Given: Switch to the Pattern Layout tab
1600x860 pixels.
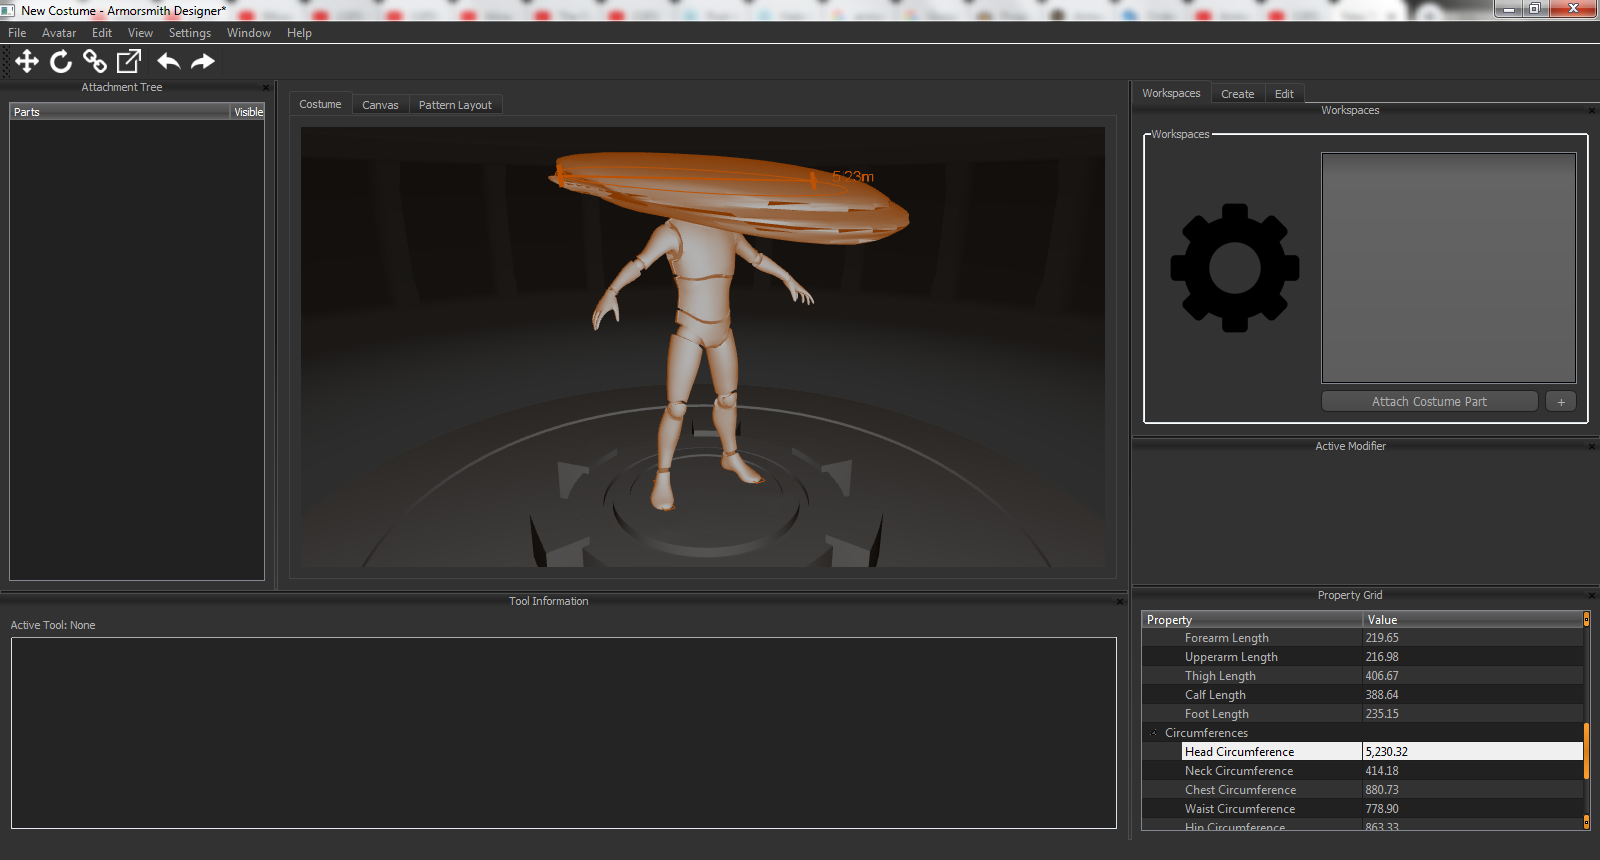Looking at the screenshot, I should (455, 105).
